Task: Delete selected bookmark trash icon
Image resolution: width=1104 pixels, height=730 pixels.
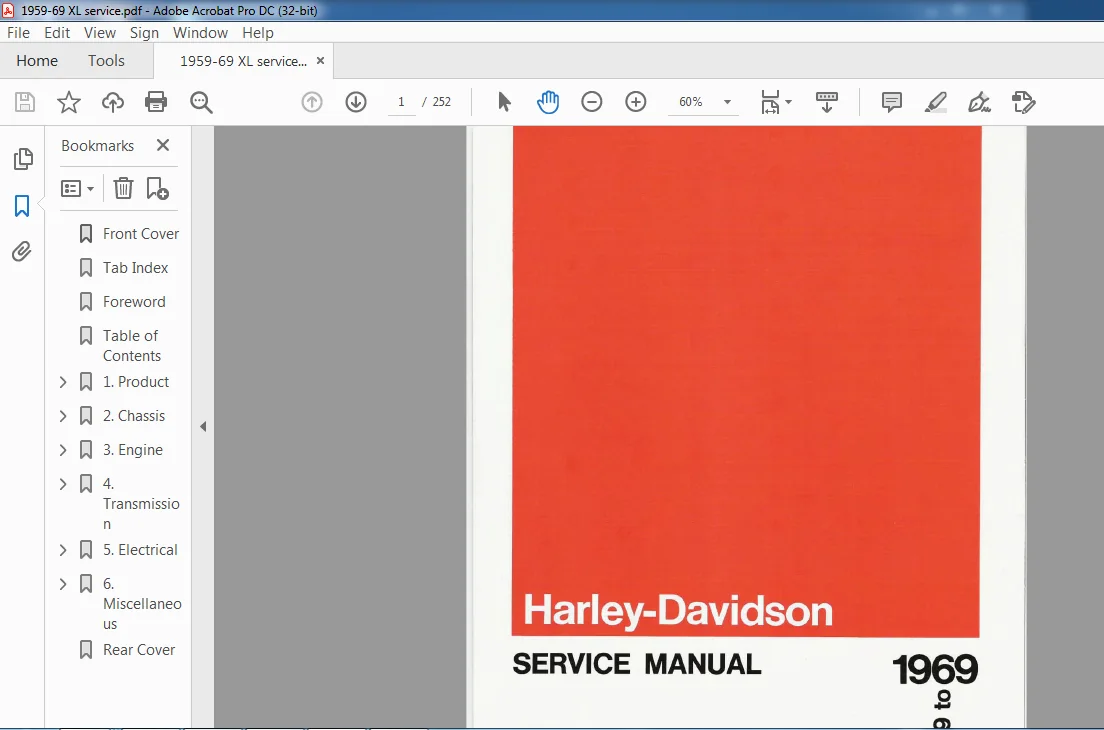Action: click(x=123, y=189)
